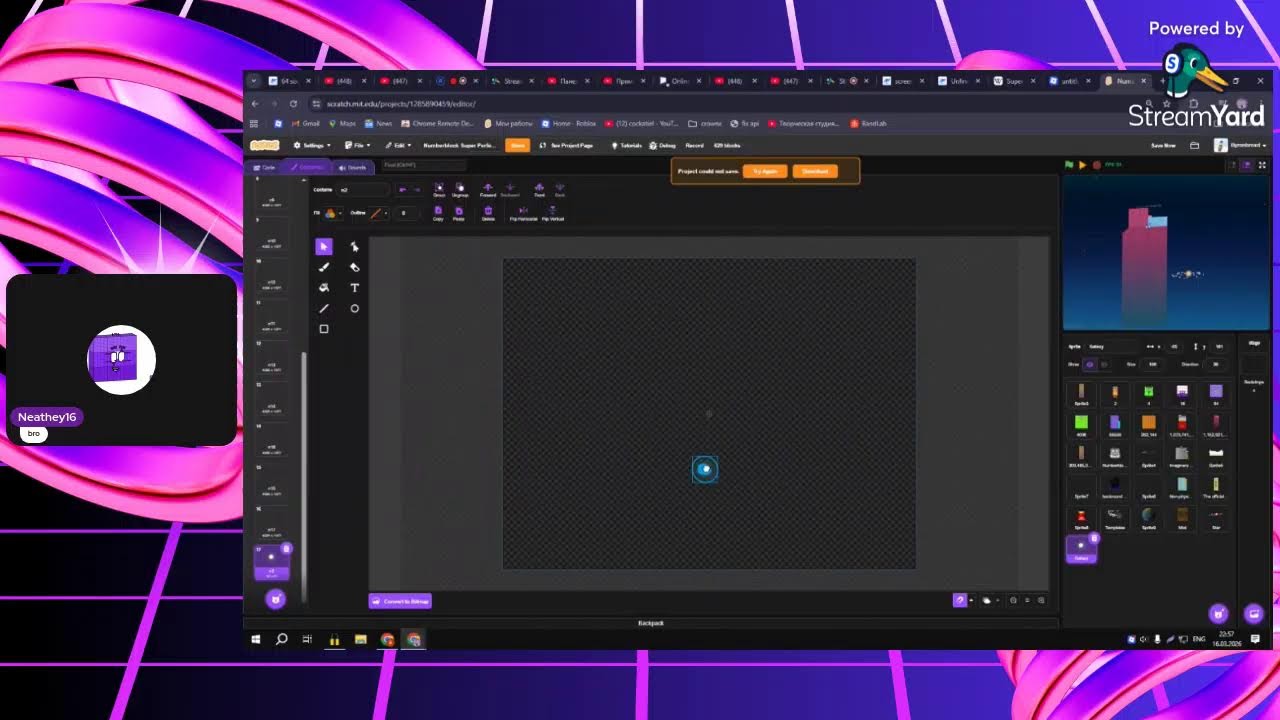Click Try Again in save alert

(765, 171)
